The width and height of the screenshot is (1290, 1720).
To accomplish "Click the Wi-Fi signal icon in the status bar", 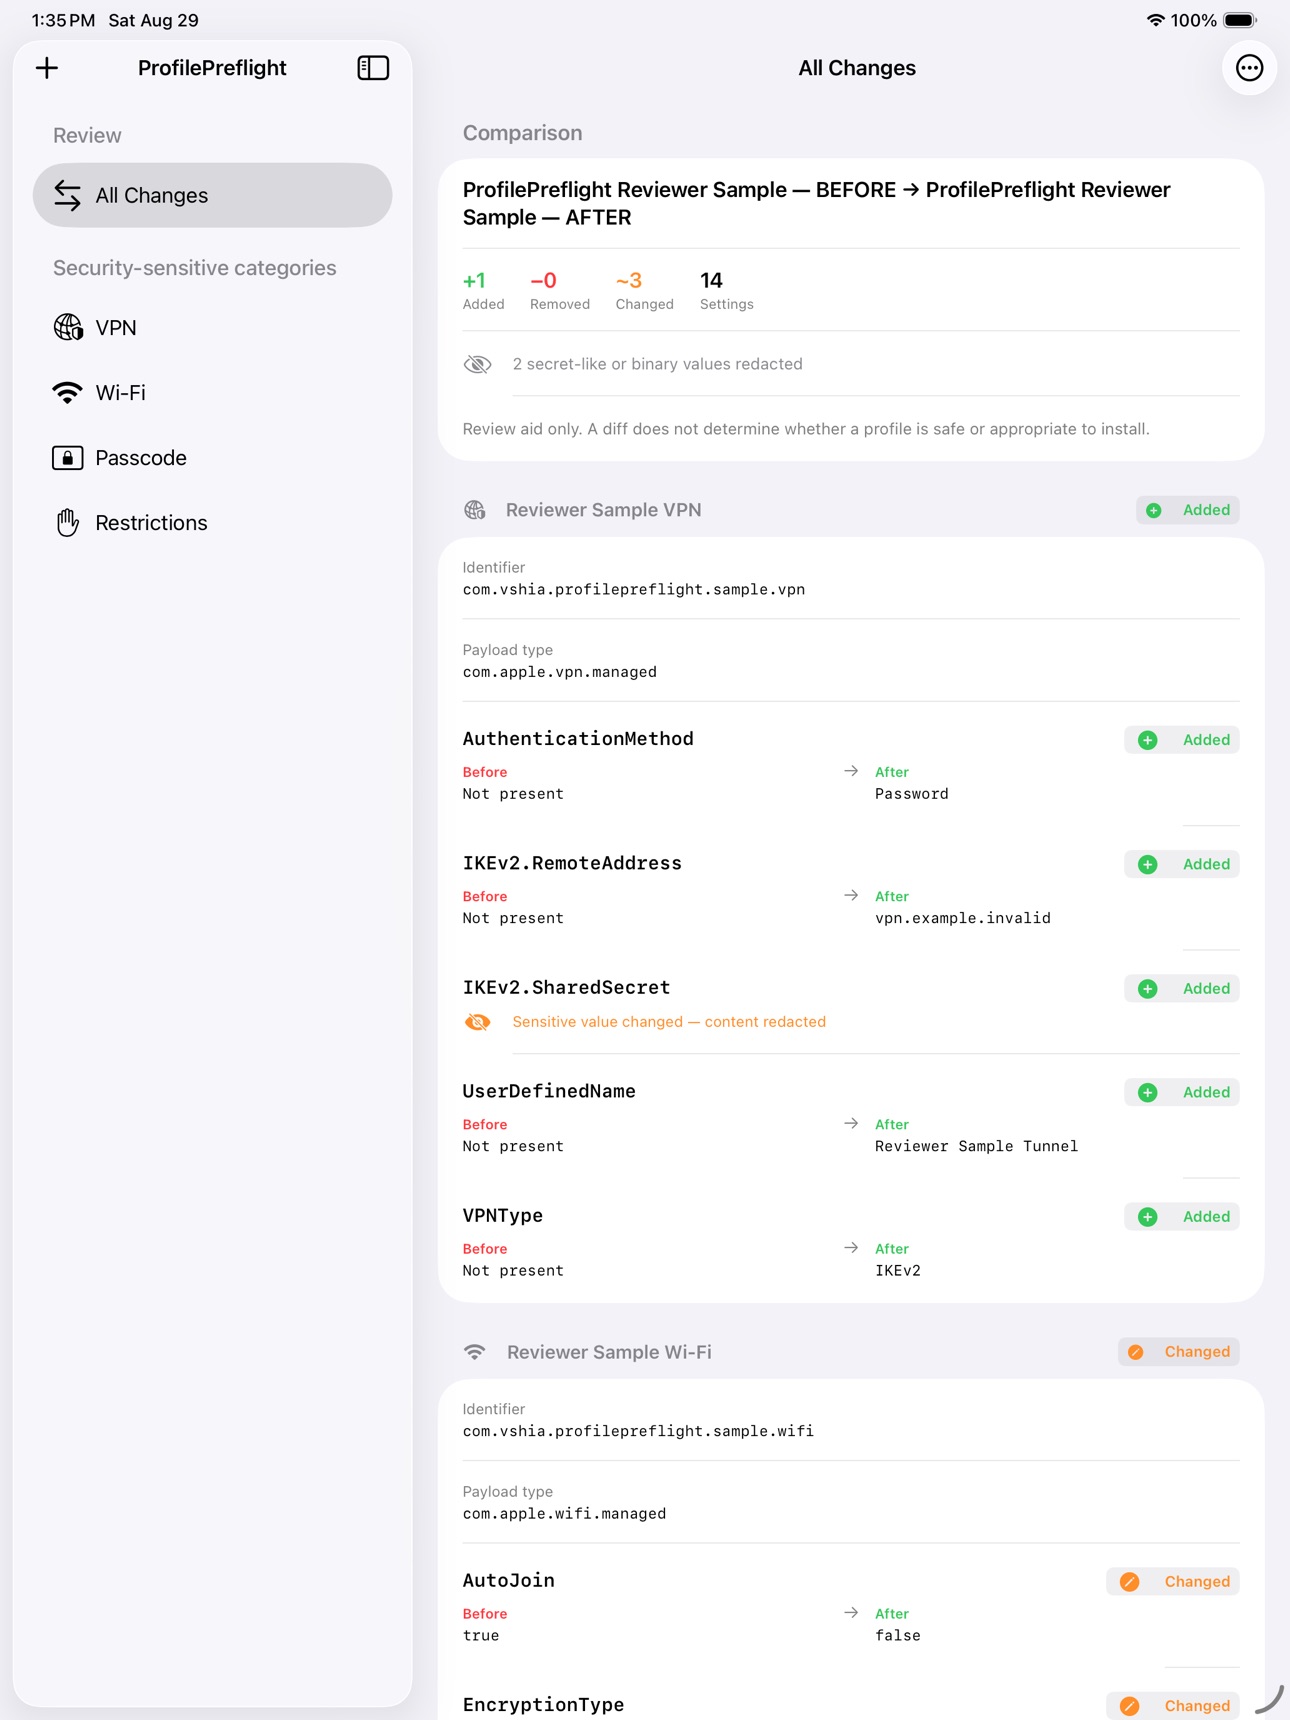I will 1156,20.
